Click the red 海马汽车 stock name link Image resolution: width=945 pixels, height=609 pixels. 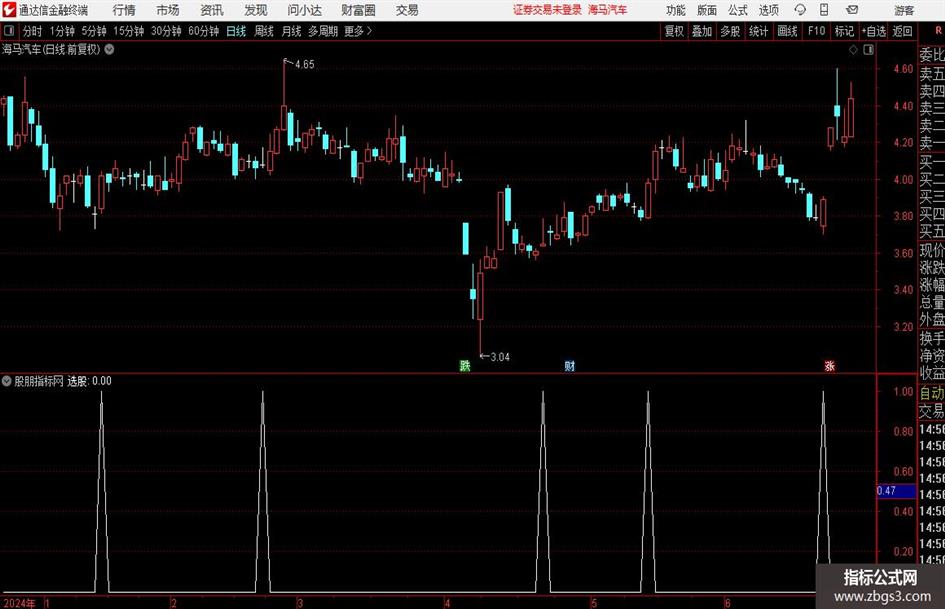click(x=608, y=10)
